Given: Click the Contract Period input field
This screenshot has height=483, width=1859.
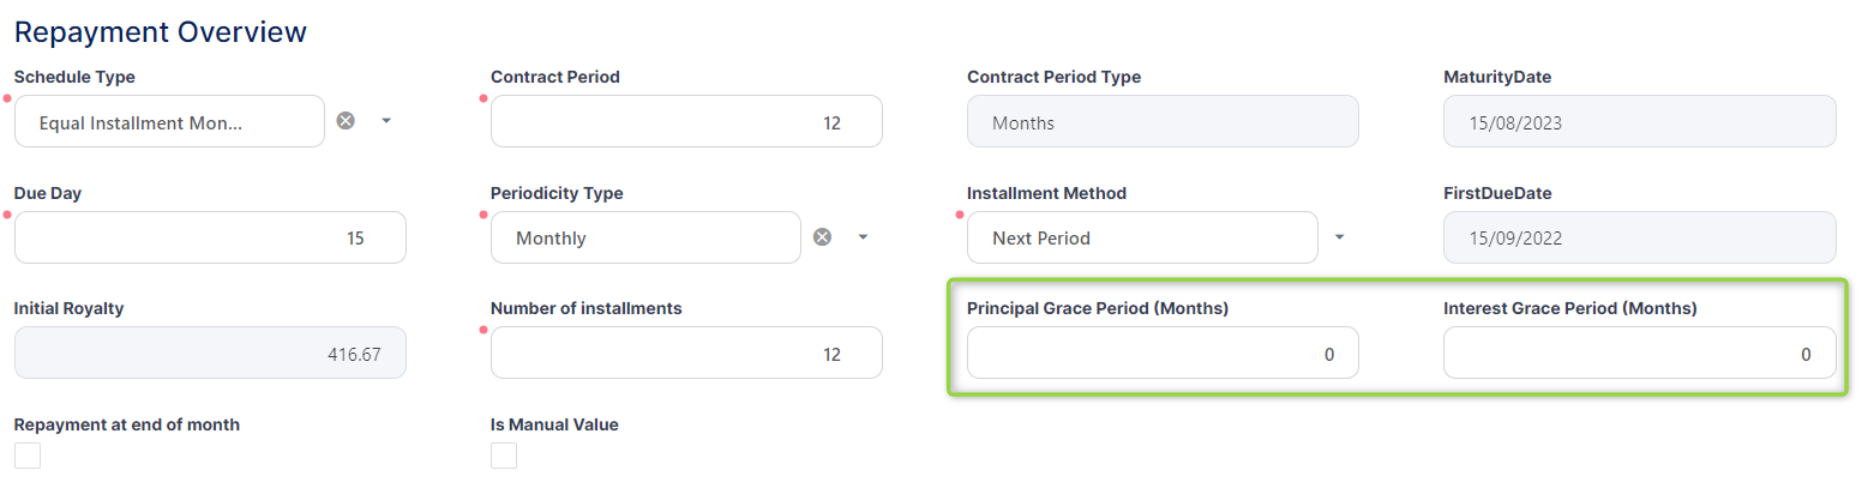Looking at the screenshot, I should point(686,122).
